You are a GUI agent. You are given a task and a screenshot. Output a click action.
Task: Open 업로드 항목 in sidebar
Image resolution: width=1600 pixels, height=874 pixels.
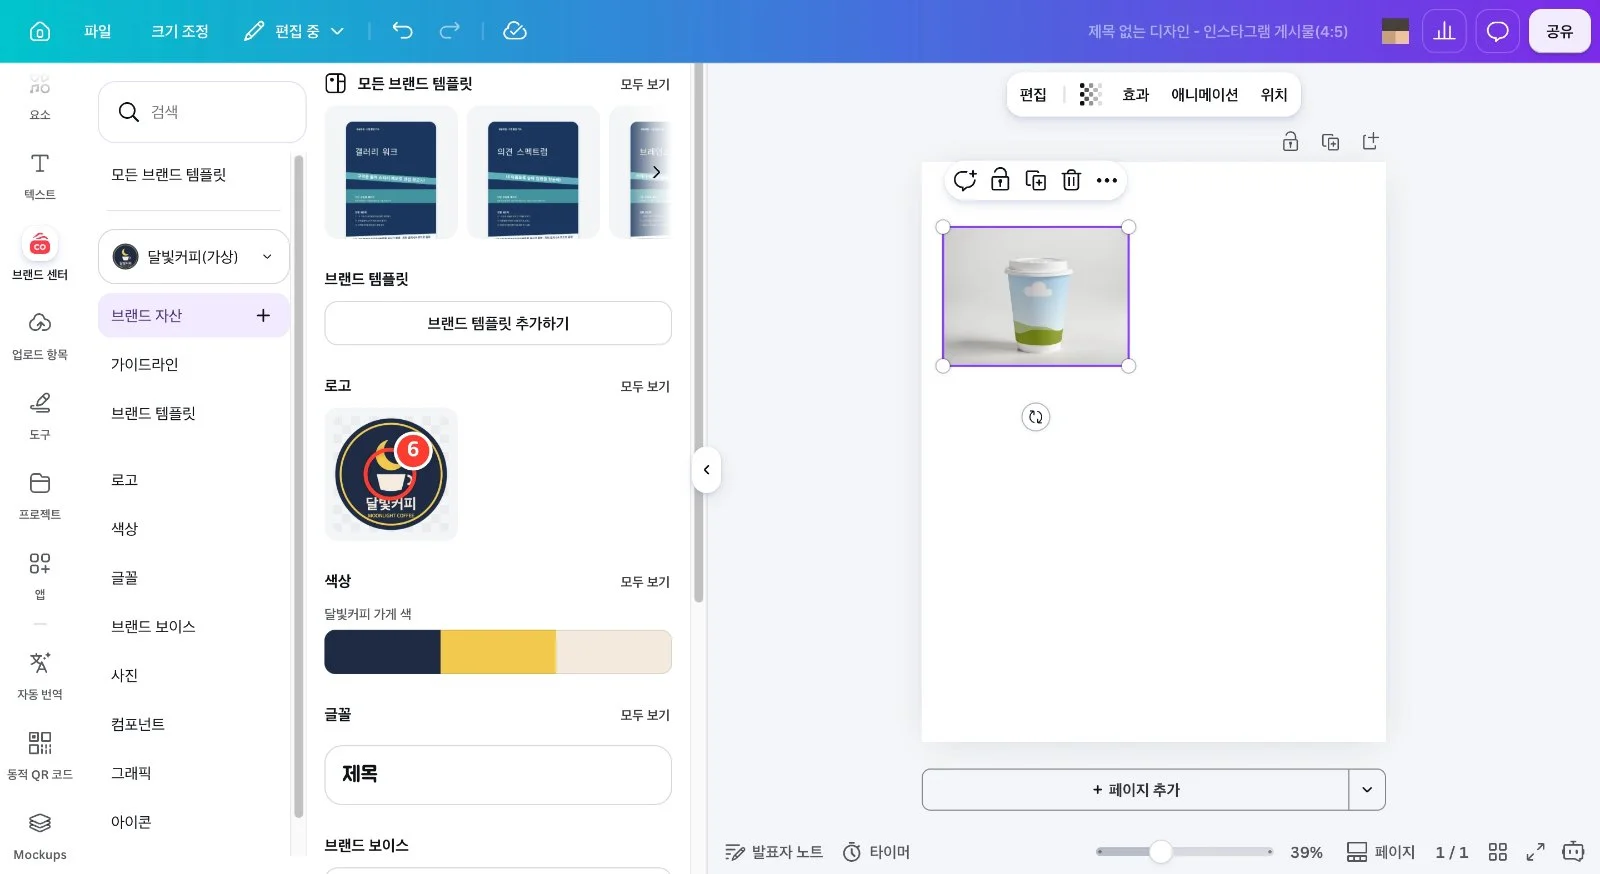[x=40, y=336]
